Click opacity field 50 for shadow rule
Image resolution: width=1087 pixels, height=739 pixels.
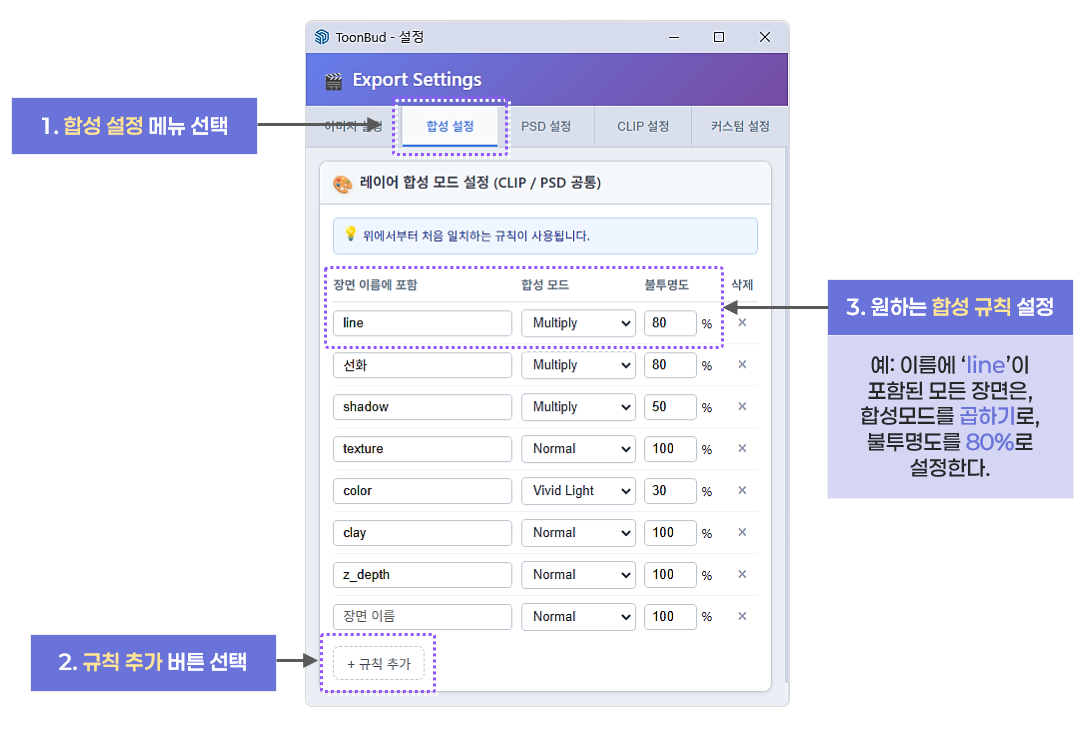point(670,407)
